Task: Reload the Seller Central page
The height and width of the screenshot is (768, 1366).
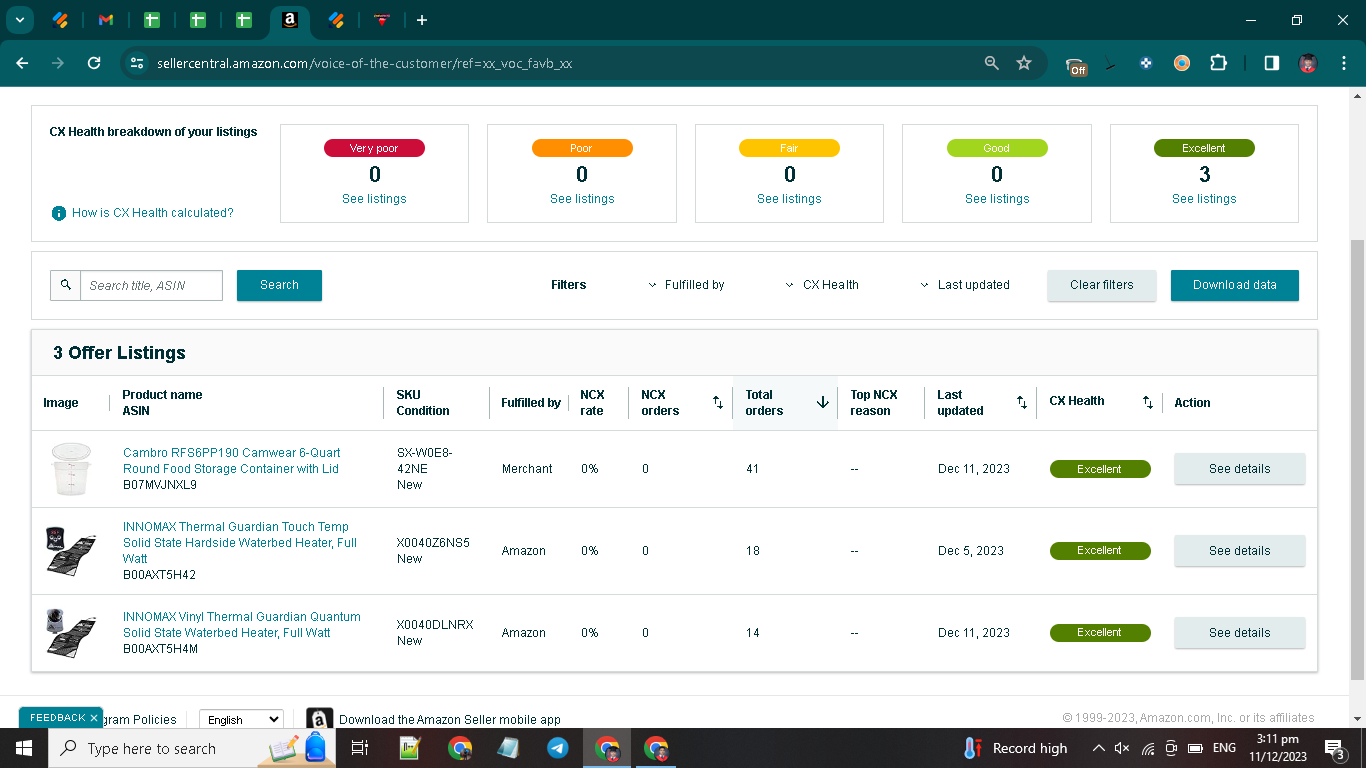Action: pyautogui.click(x=94, y=63)
